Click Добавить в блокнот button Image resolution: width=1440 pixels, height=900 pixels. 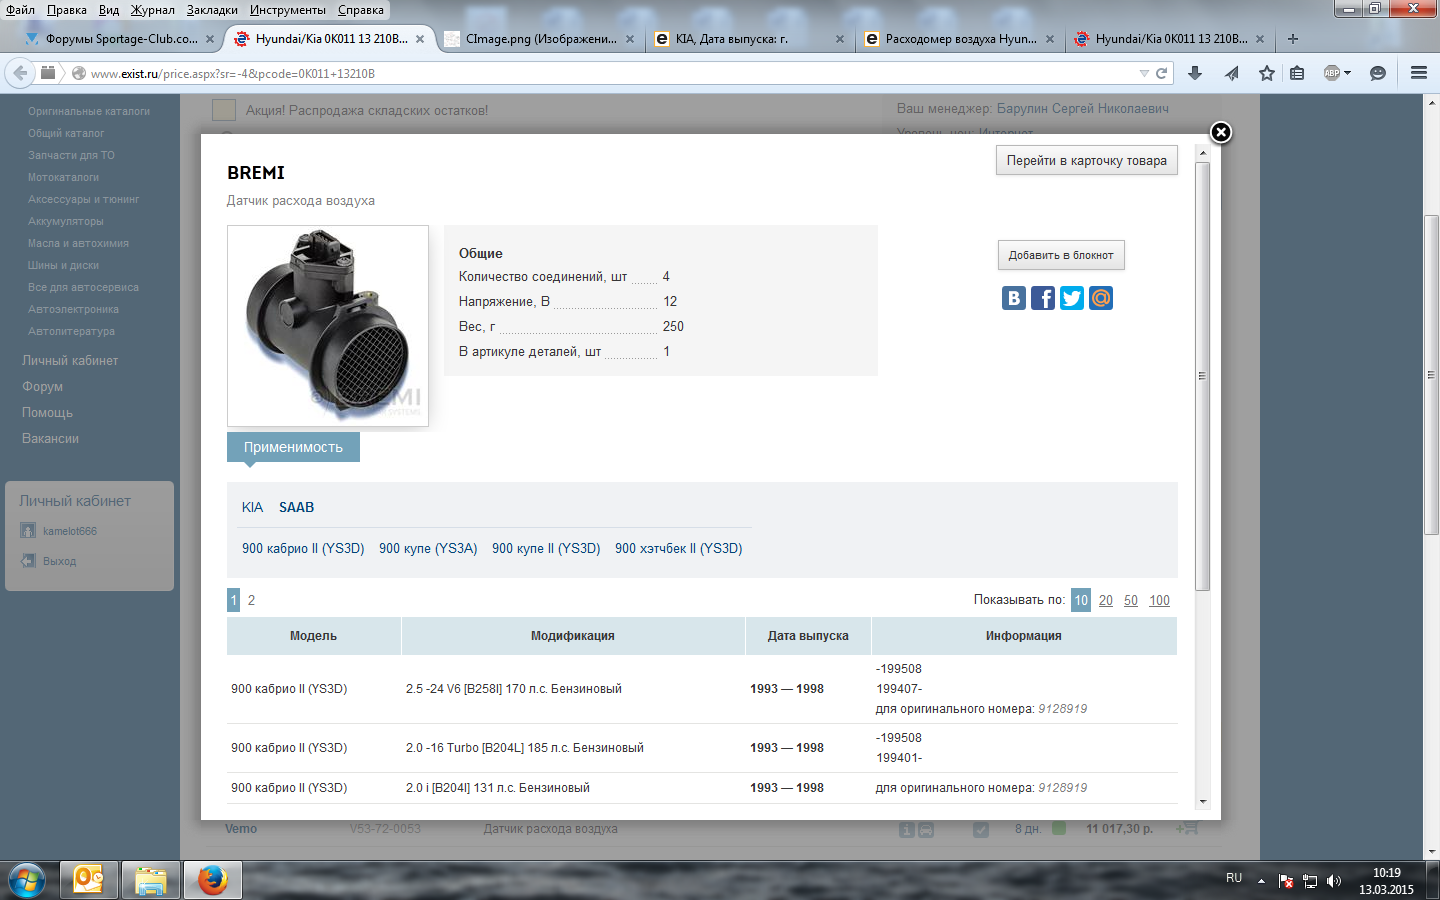coord(1060,255)
